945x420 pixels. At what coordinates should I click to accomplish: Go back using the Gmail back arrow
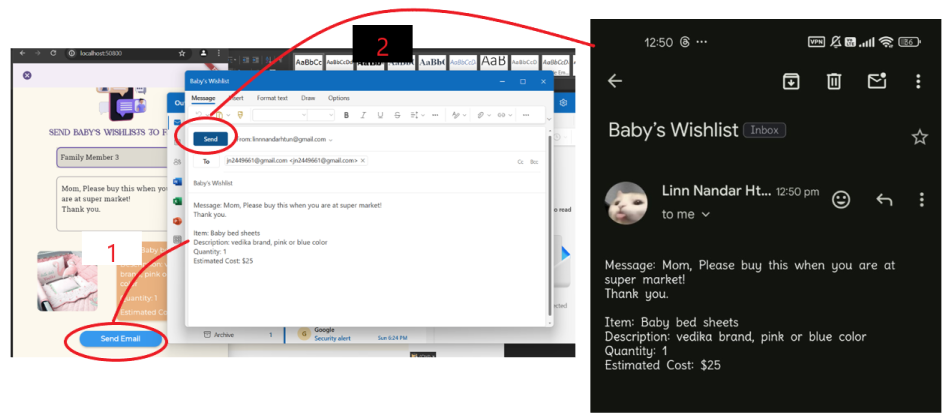click(615, 82)
